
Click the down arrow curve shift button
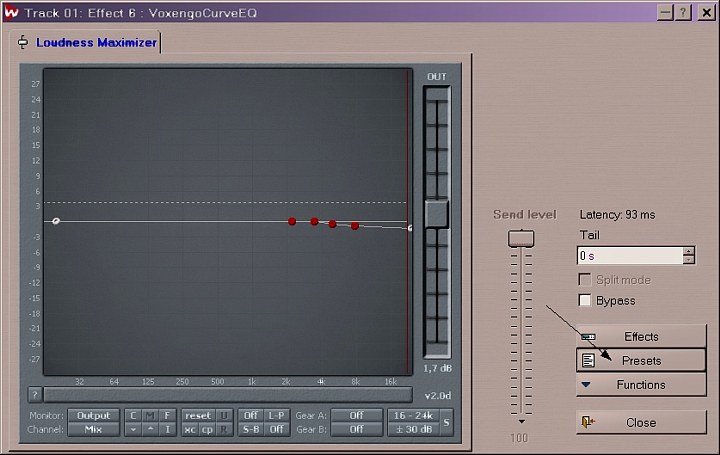click(x=133, y=429)
